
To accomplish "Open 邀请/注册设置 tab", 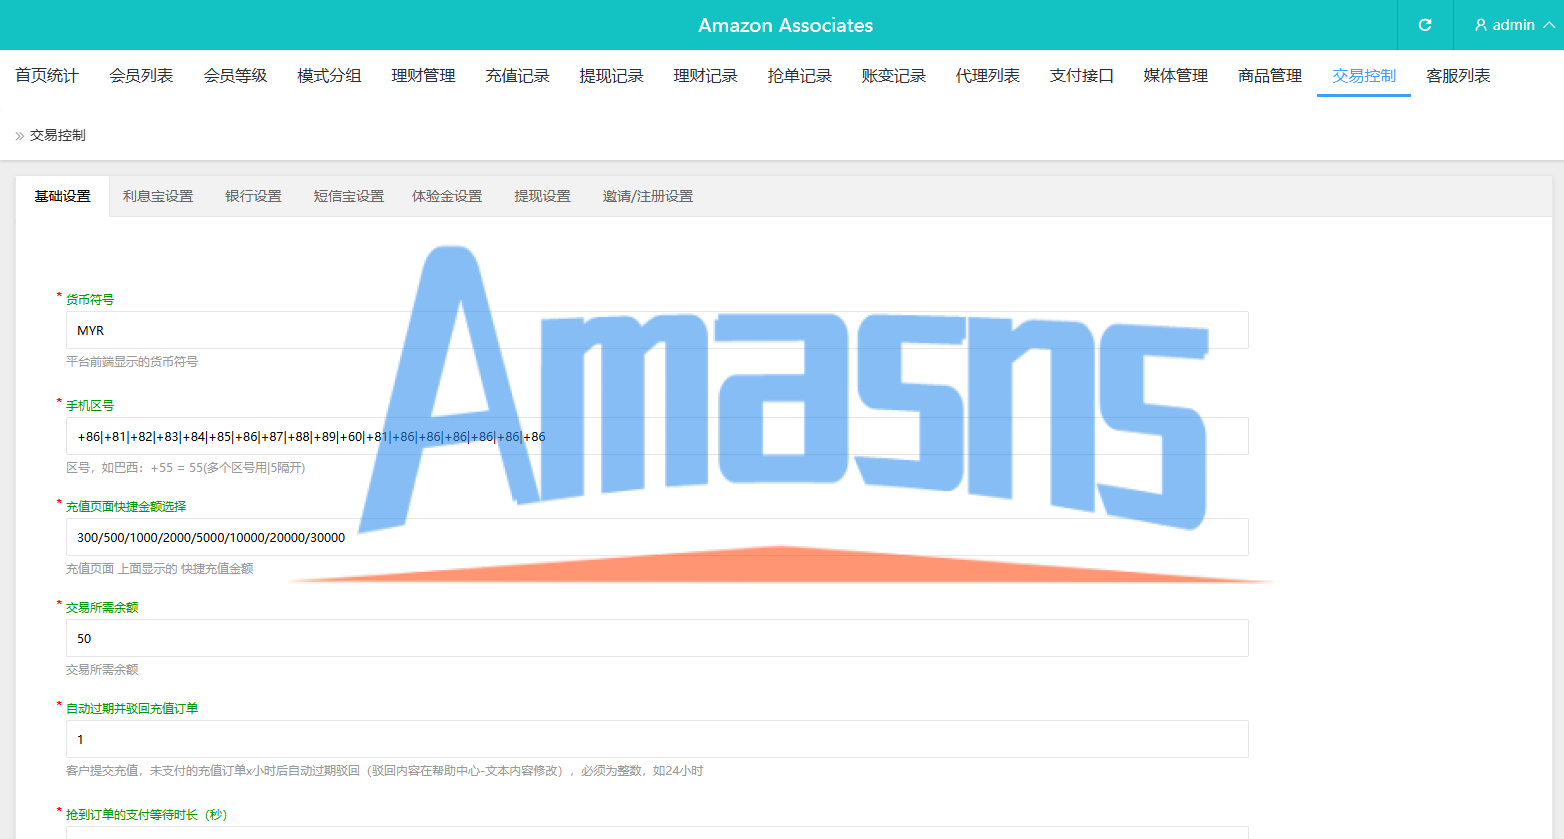I will point(647,196).
